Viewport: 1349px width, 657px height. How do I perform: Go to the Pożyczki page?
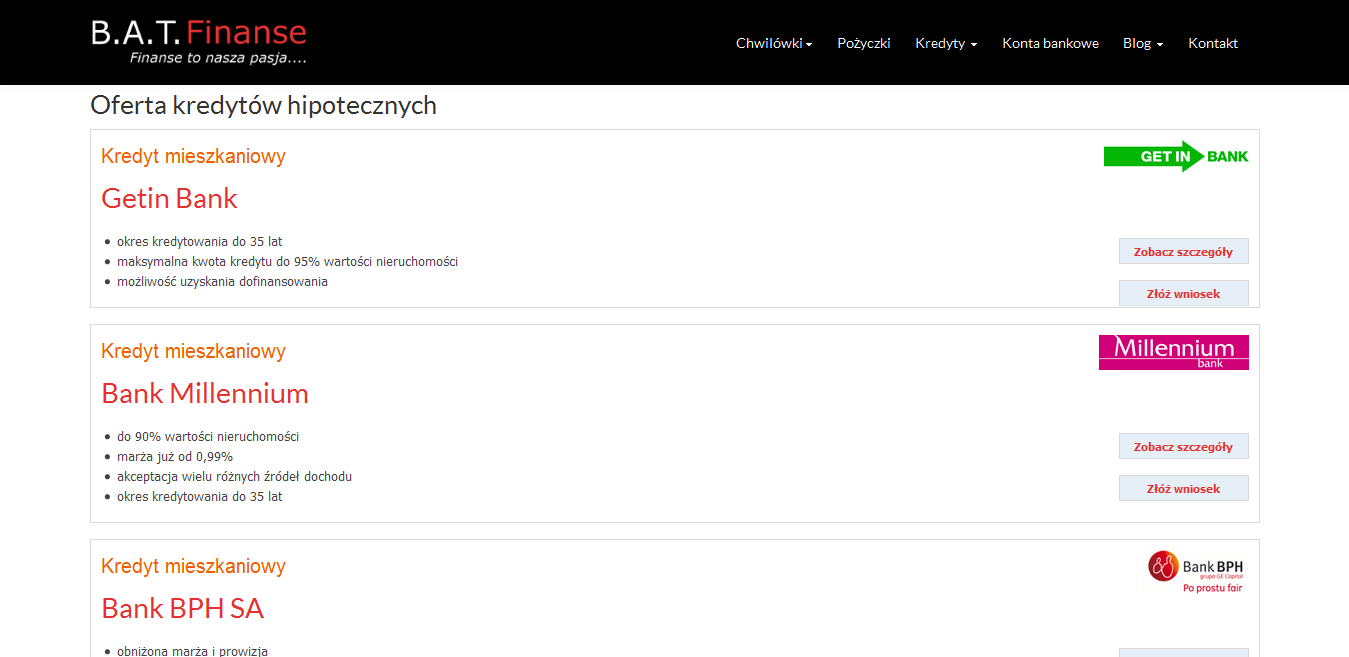(x=863, y=43)
